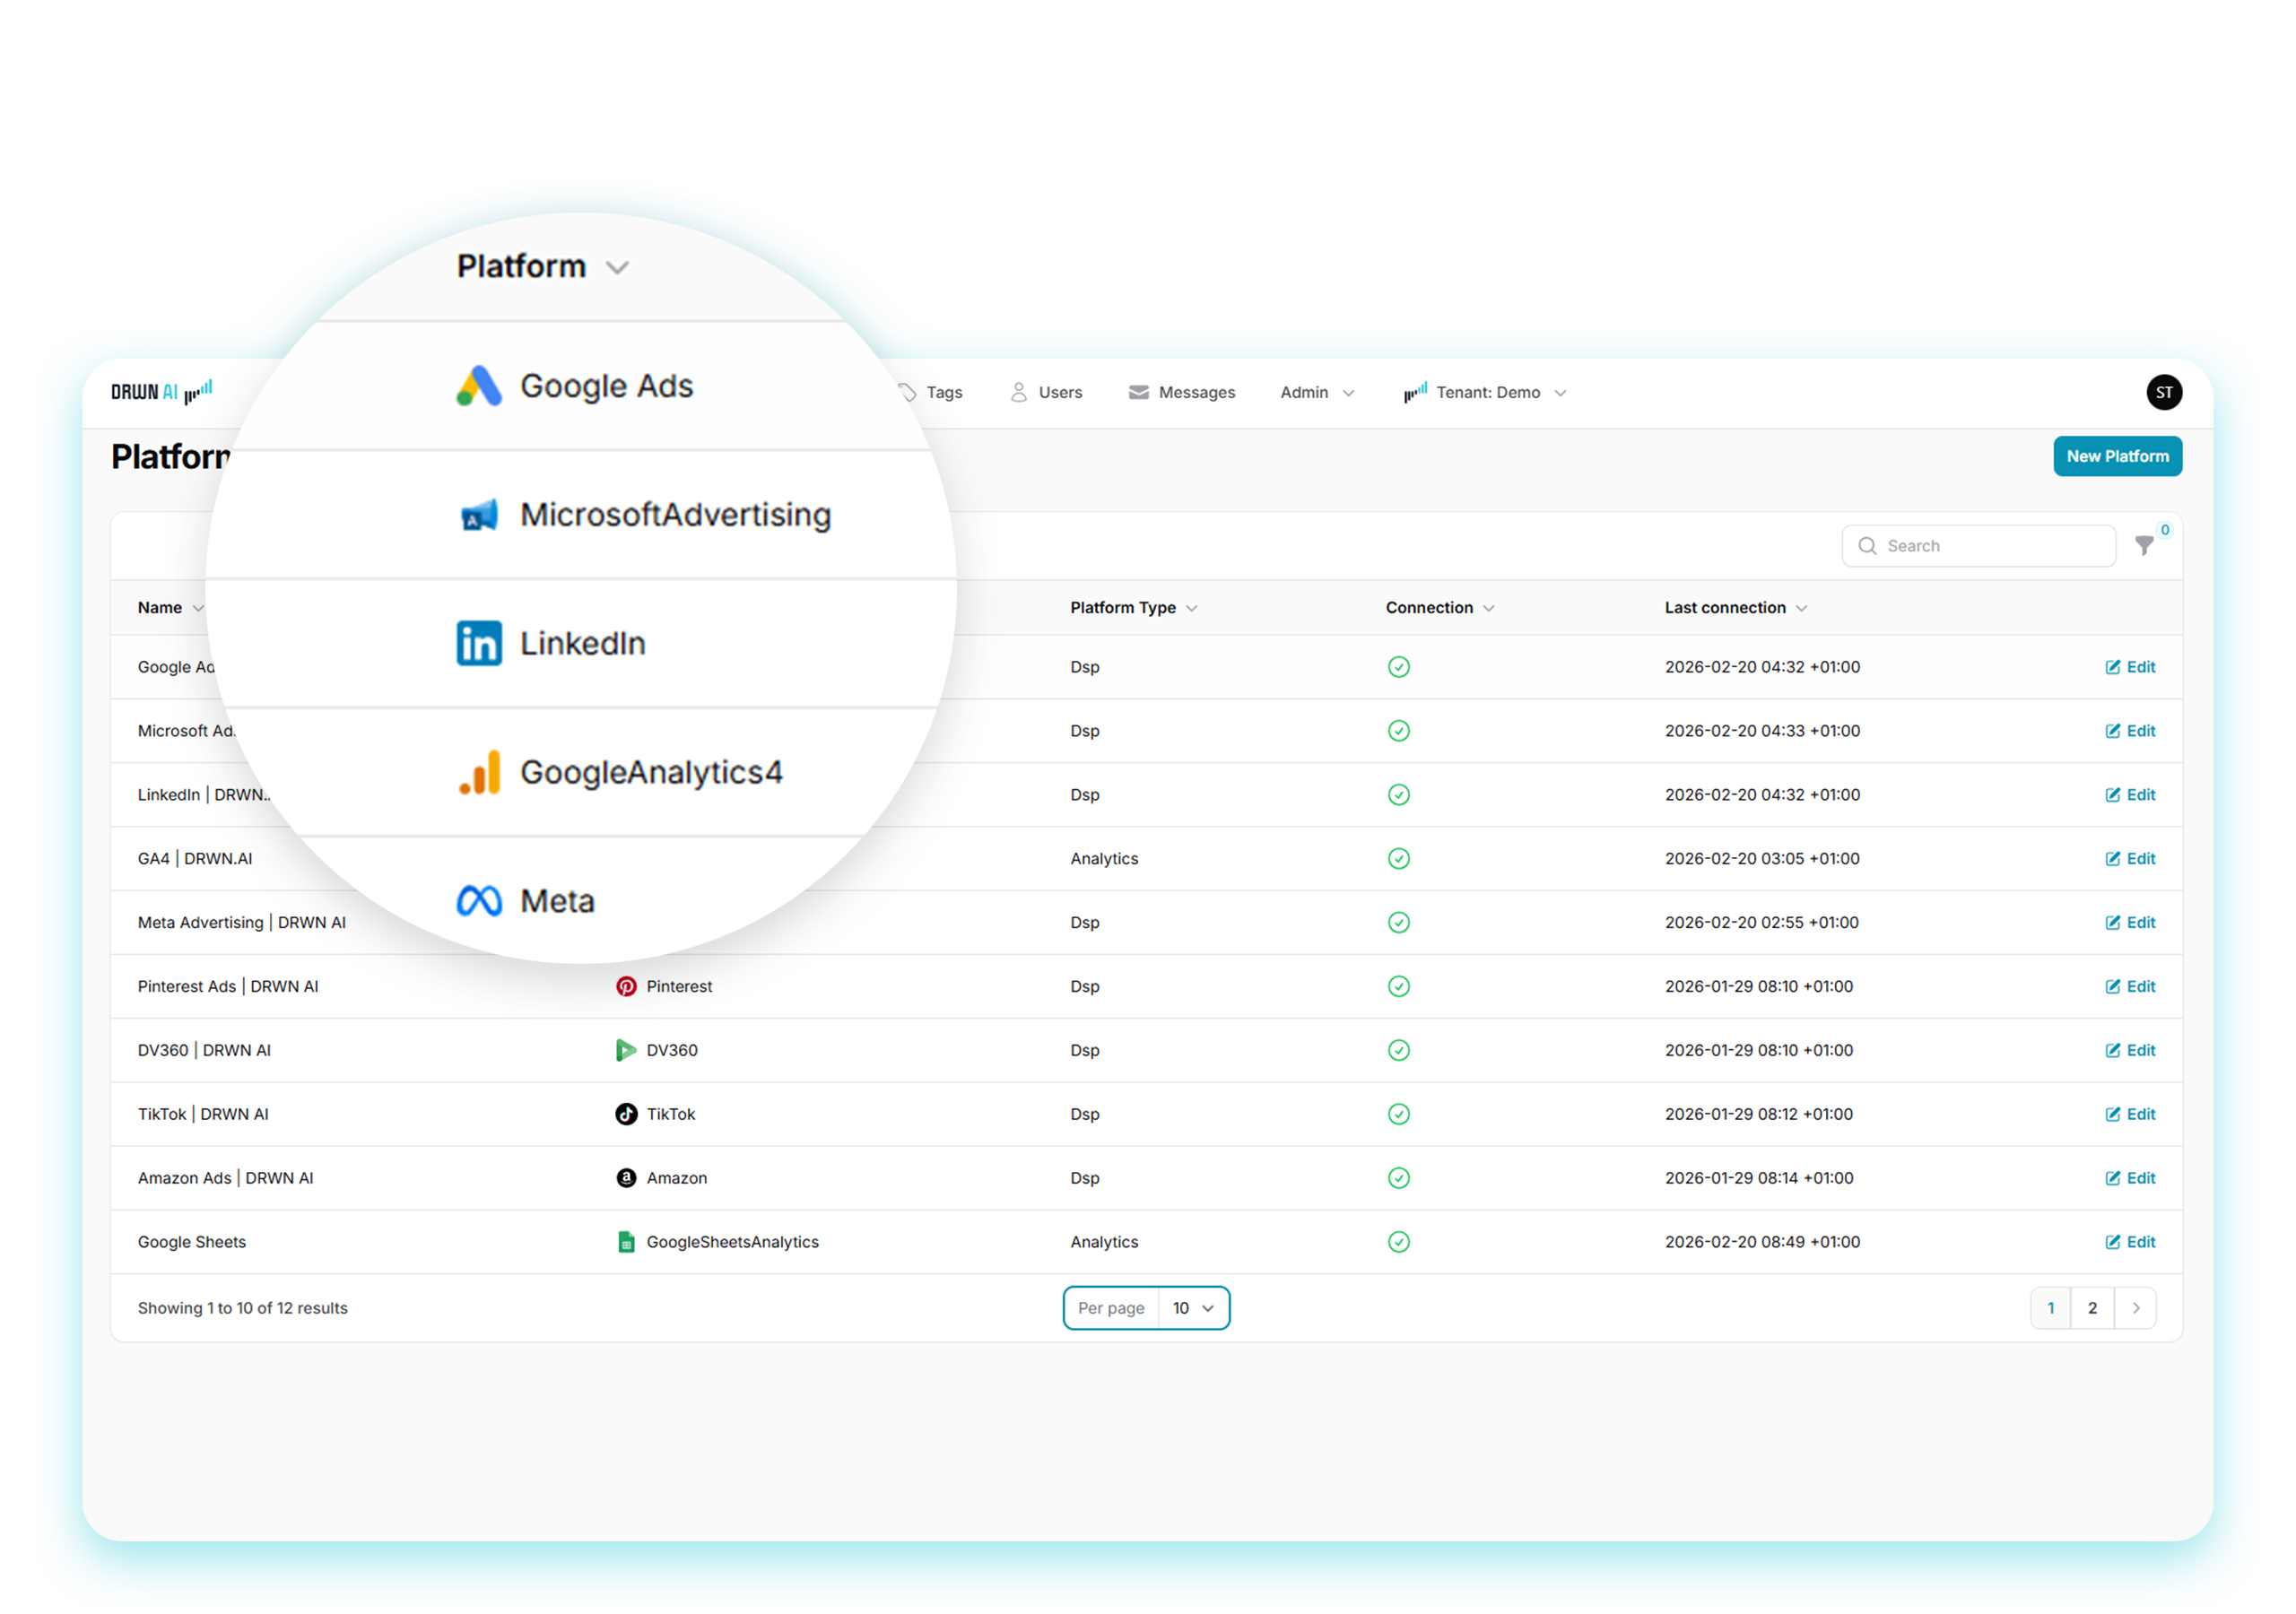Go to the Tags section
This screenshot has width=2296, height=1614.
[931, 392]
